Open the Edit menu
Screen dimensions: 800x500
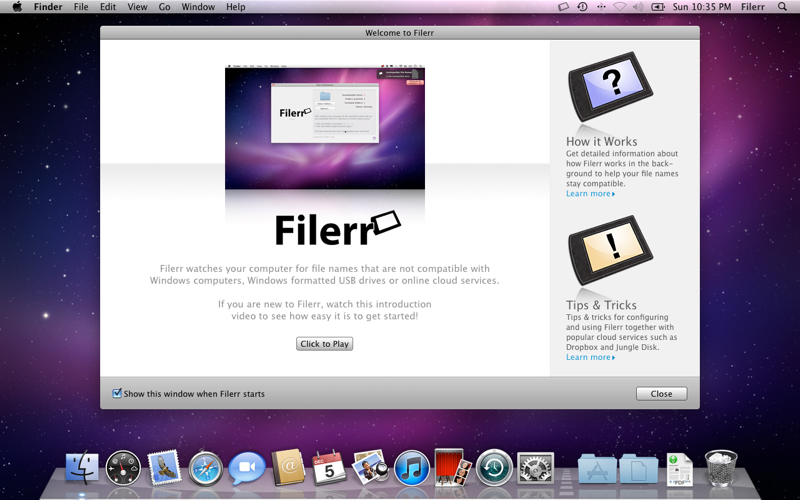tap(108, 7)
